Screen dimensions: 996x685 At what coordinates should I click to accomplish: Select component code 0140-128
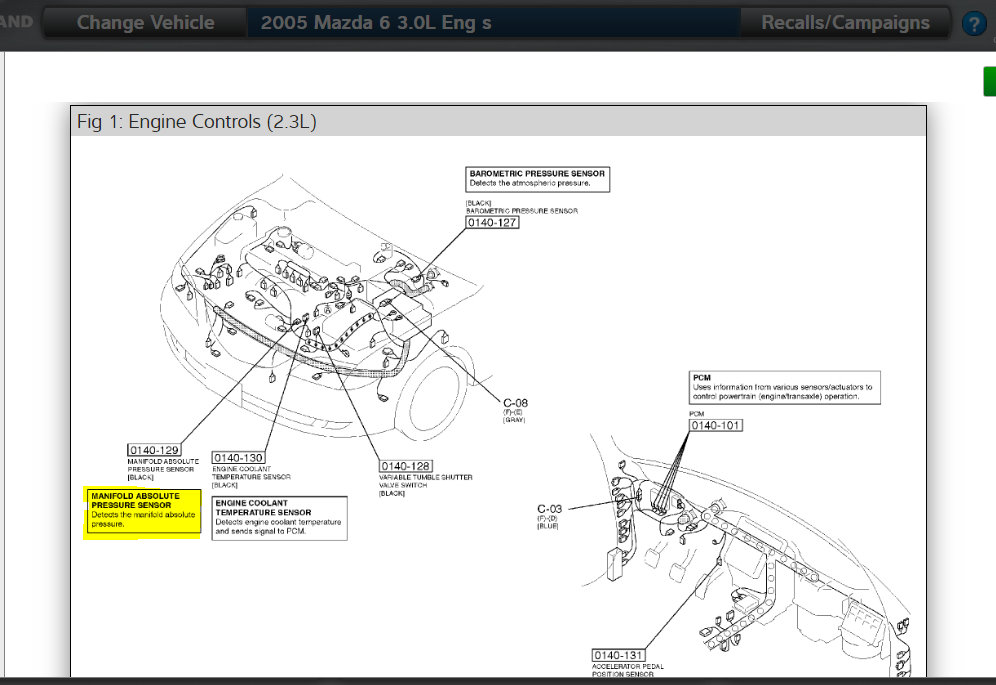click(x=406, y=466)
